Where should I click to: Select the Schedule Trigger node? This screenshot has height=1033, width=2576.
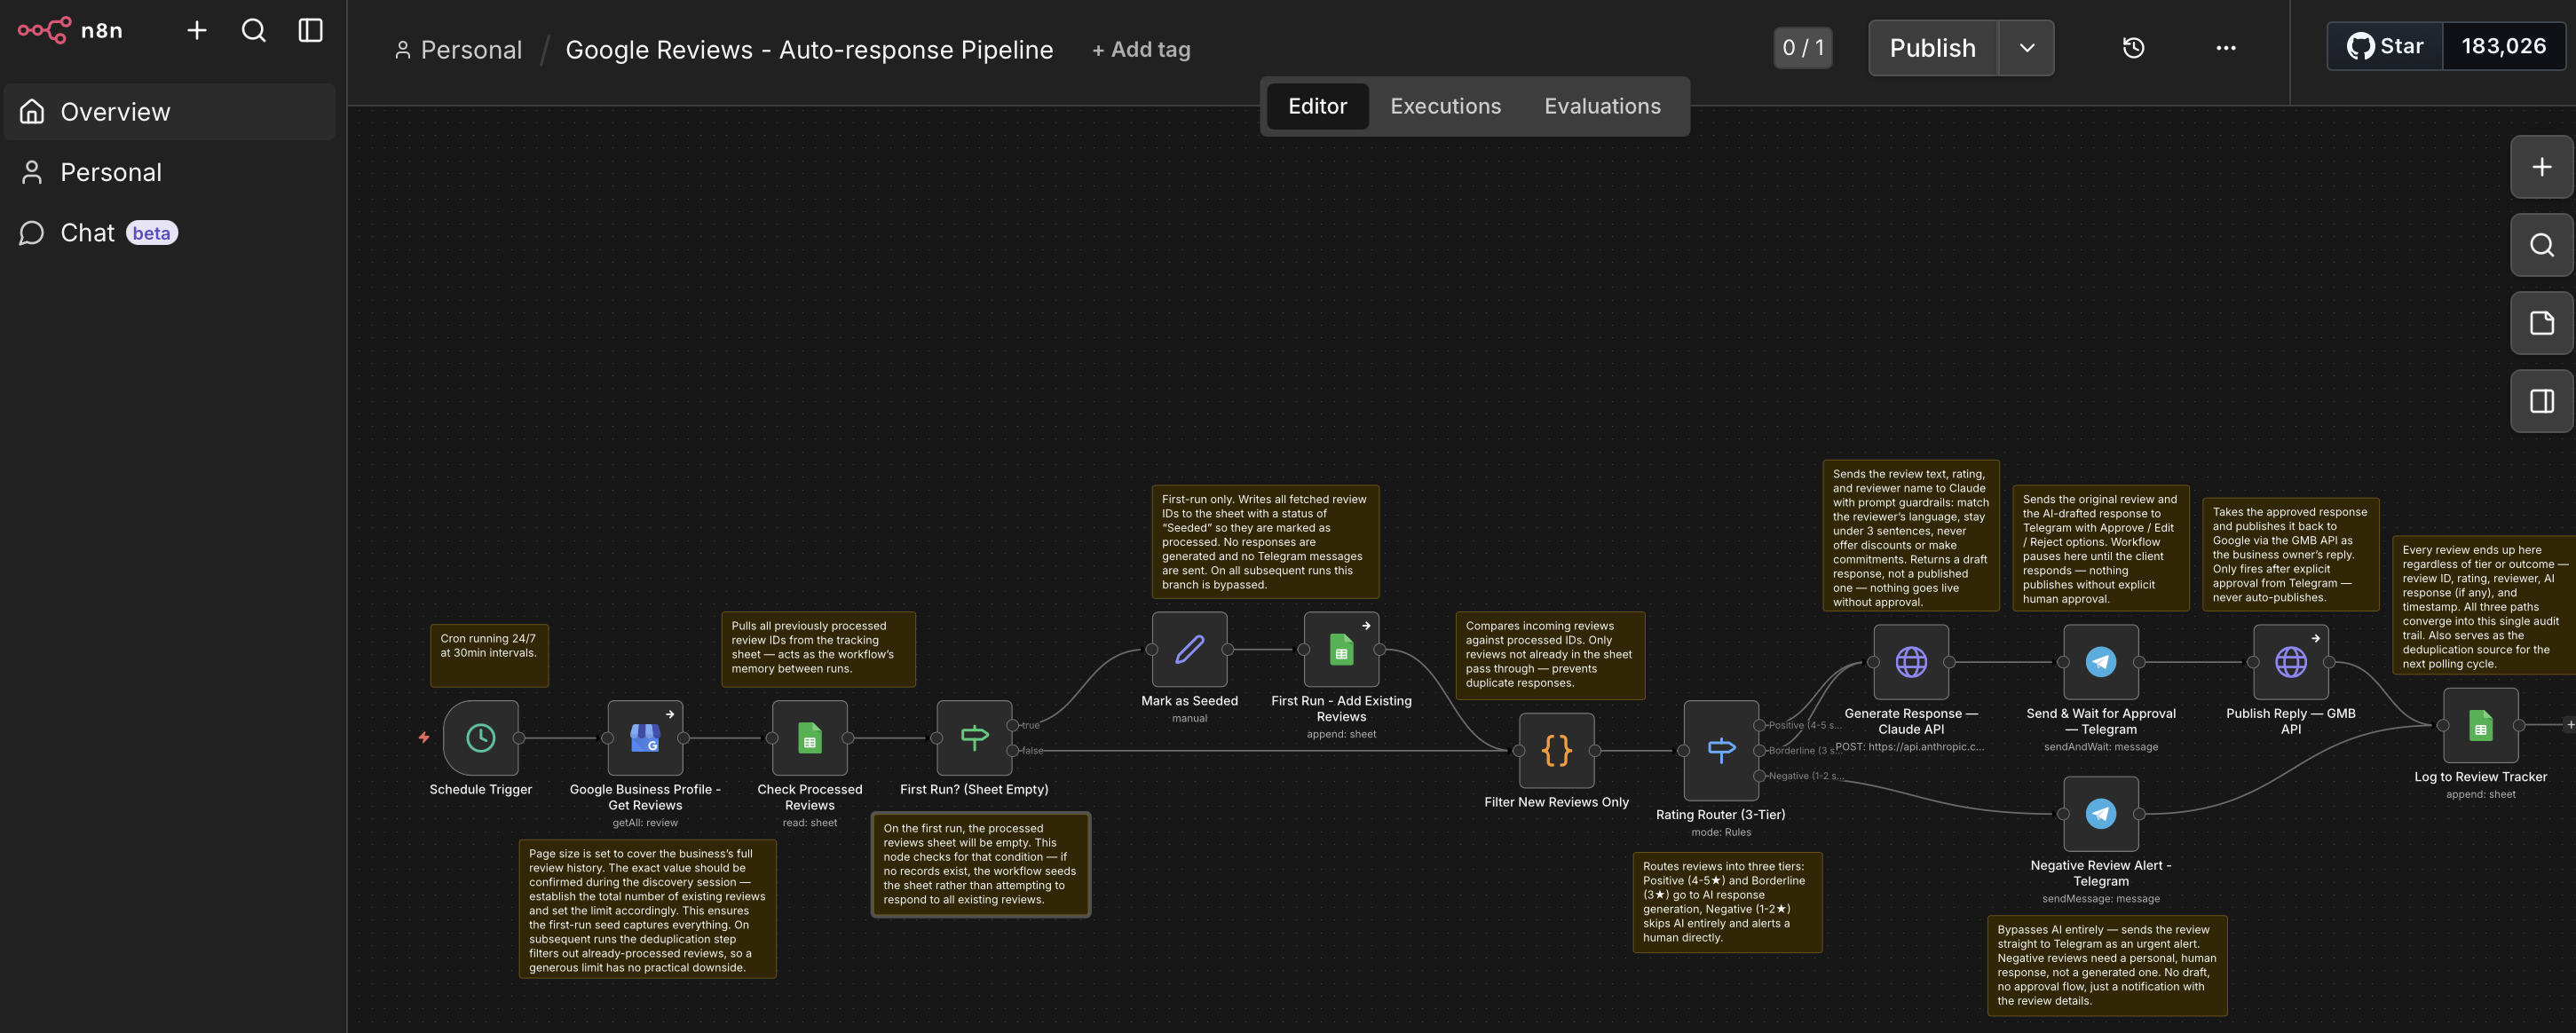(x=480, y=738)
